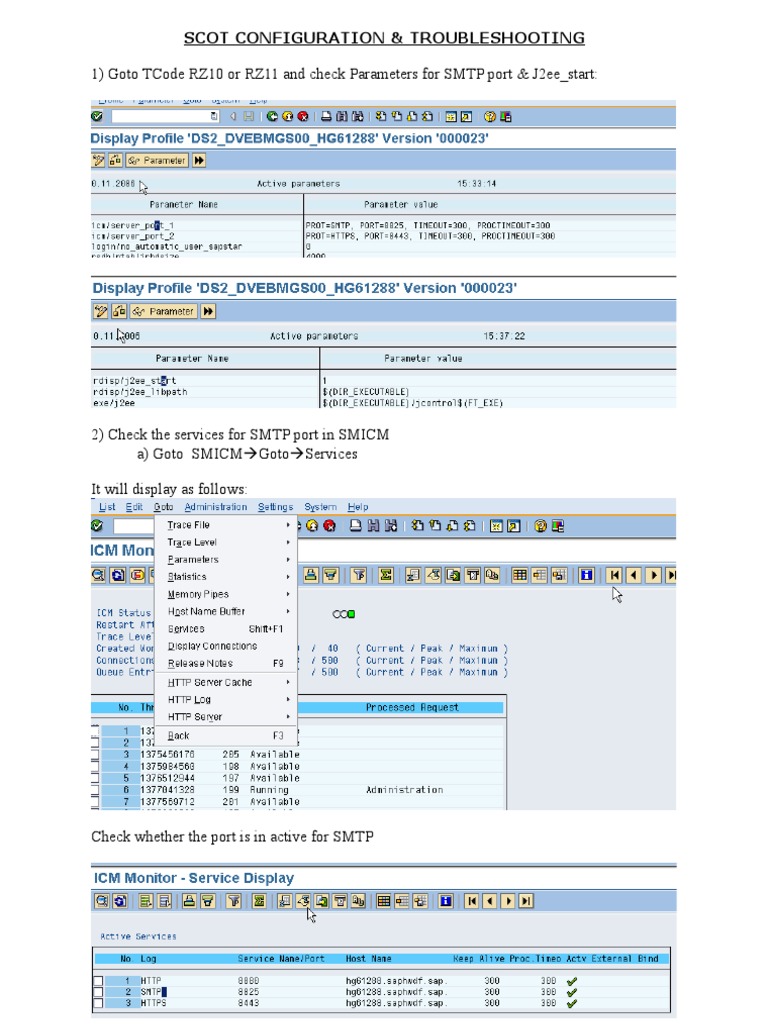Tick the checkbox beside HTTPS service
This screenshot has height=1024, width=768.
tap(98, 1001)
